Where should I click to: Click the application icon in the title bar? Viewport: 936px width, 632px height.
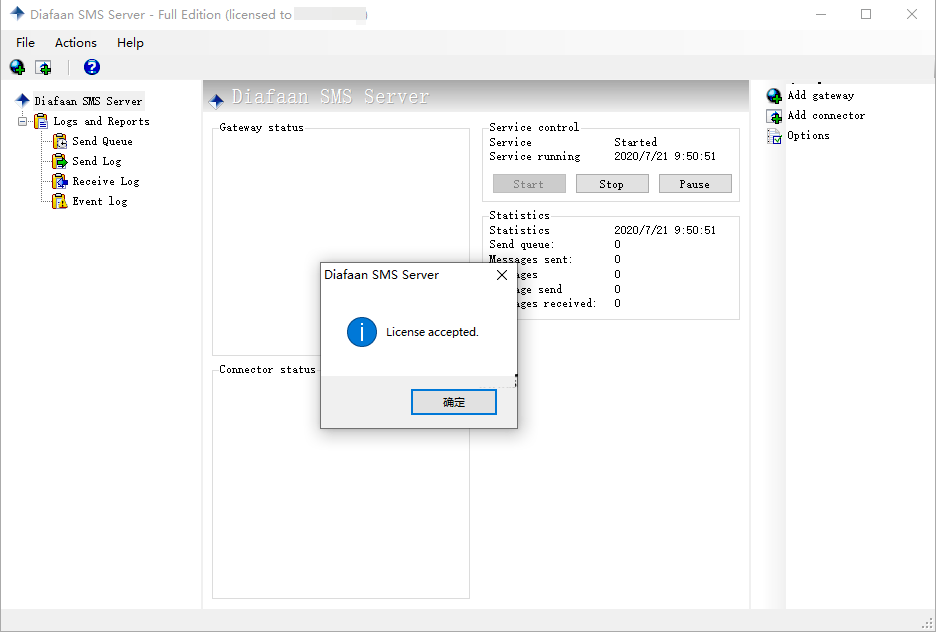pos(17,14)
